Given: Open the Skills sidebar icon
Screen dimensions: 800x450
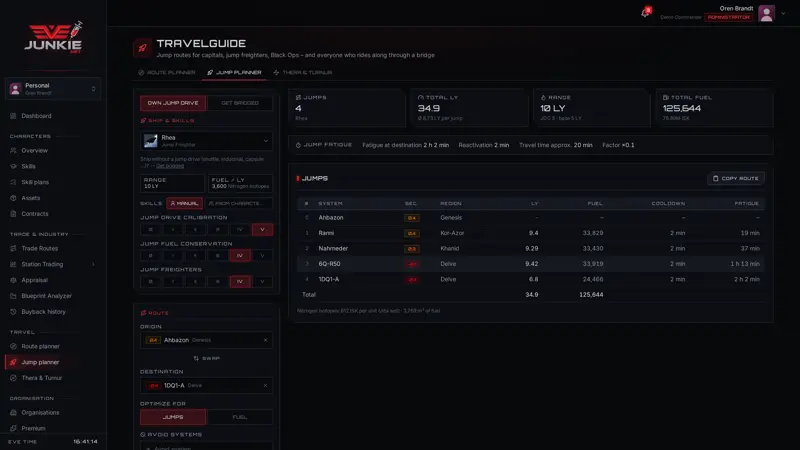Looking at the screenshot, I should [13, 166].
